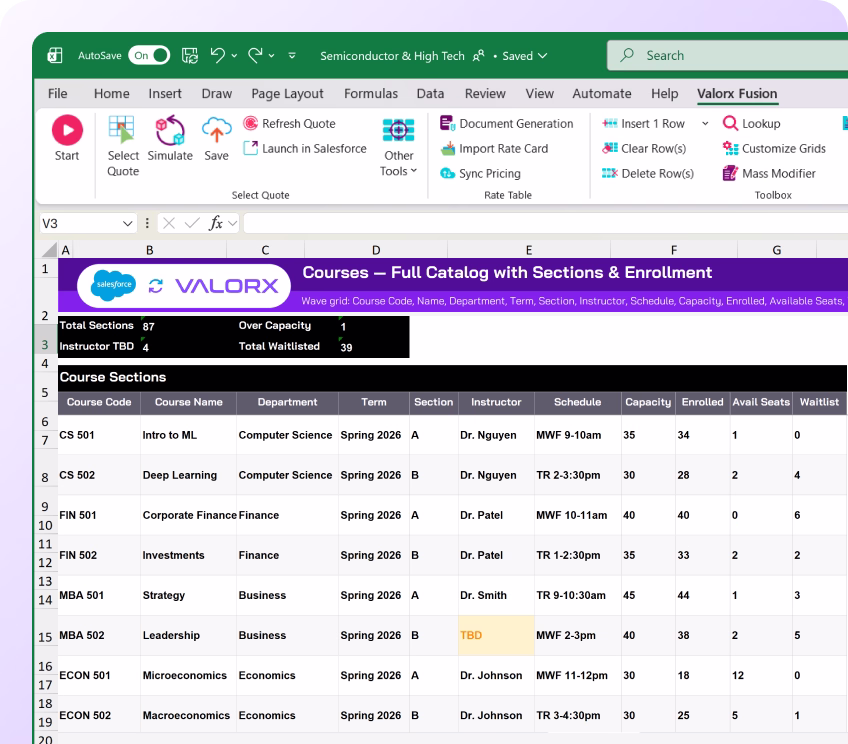The width and height of the screenshot is (848, 744).
Task: Click the Total Sections value 87
Action: 149,327
